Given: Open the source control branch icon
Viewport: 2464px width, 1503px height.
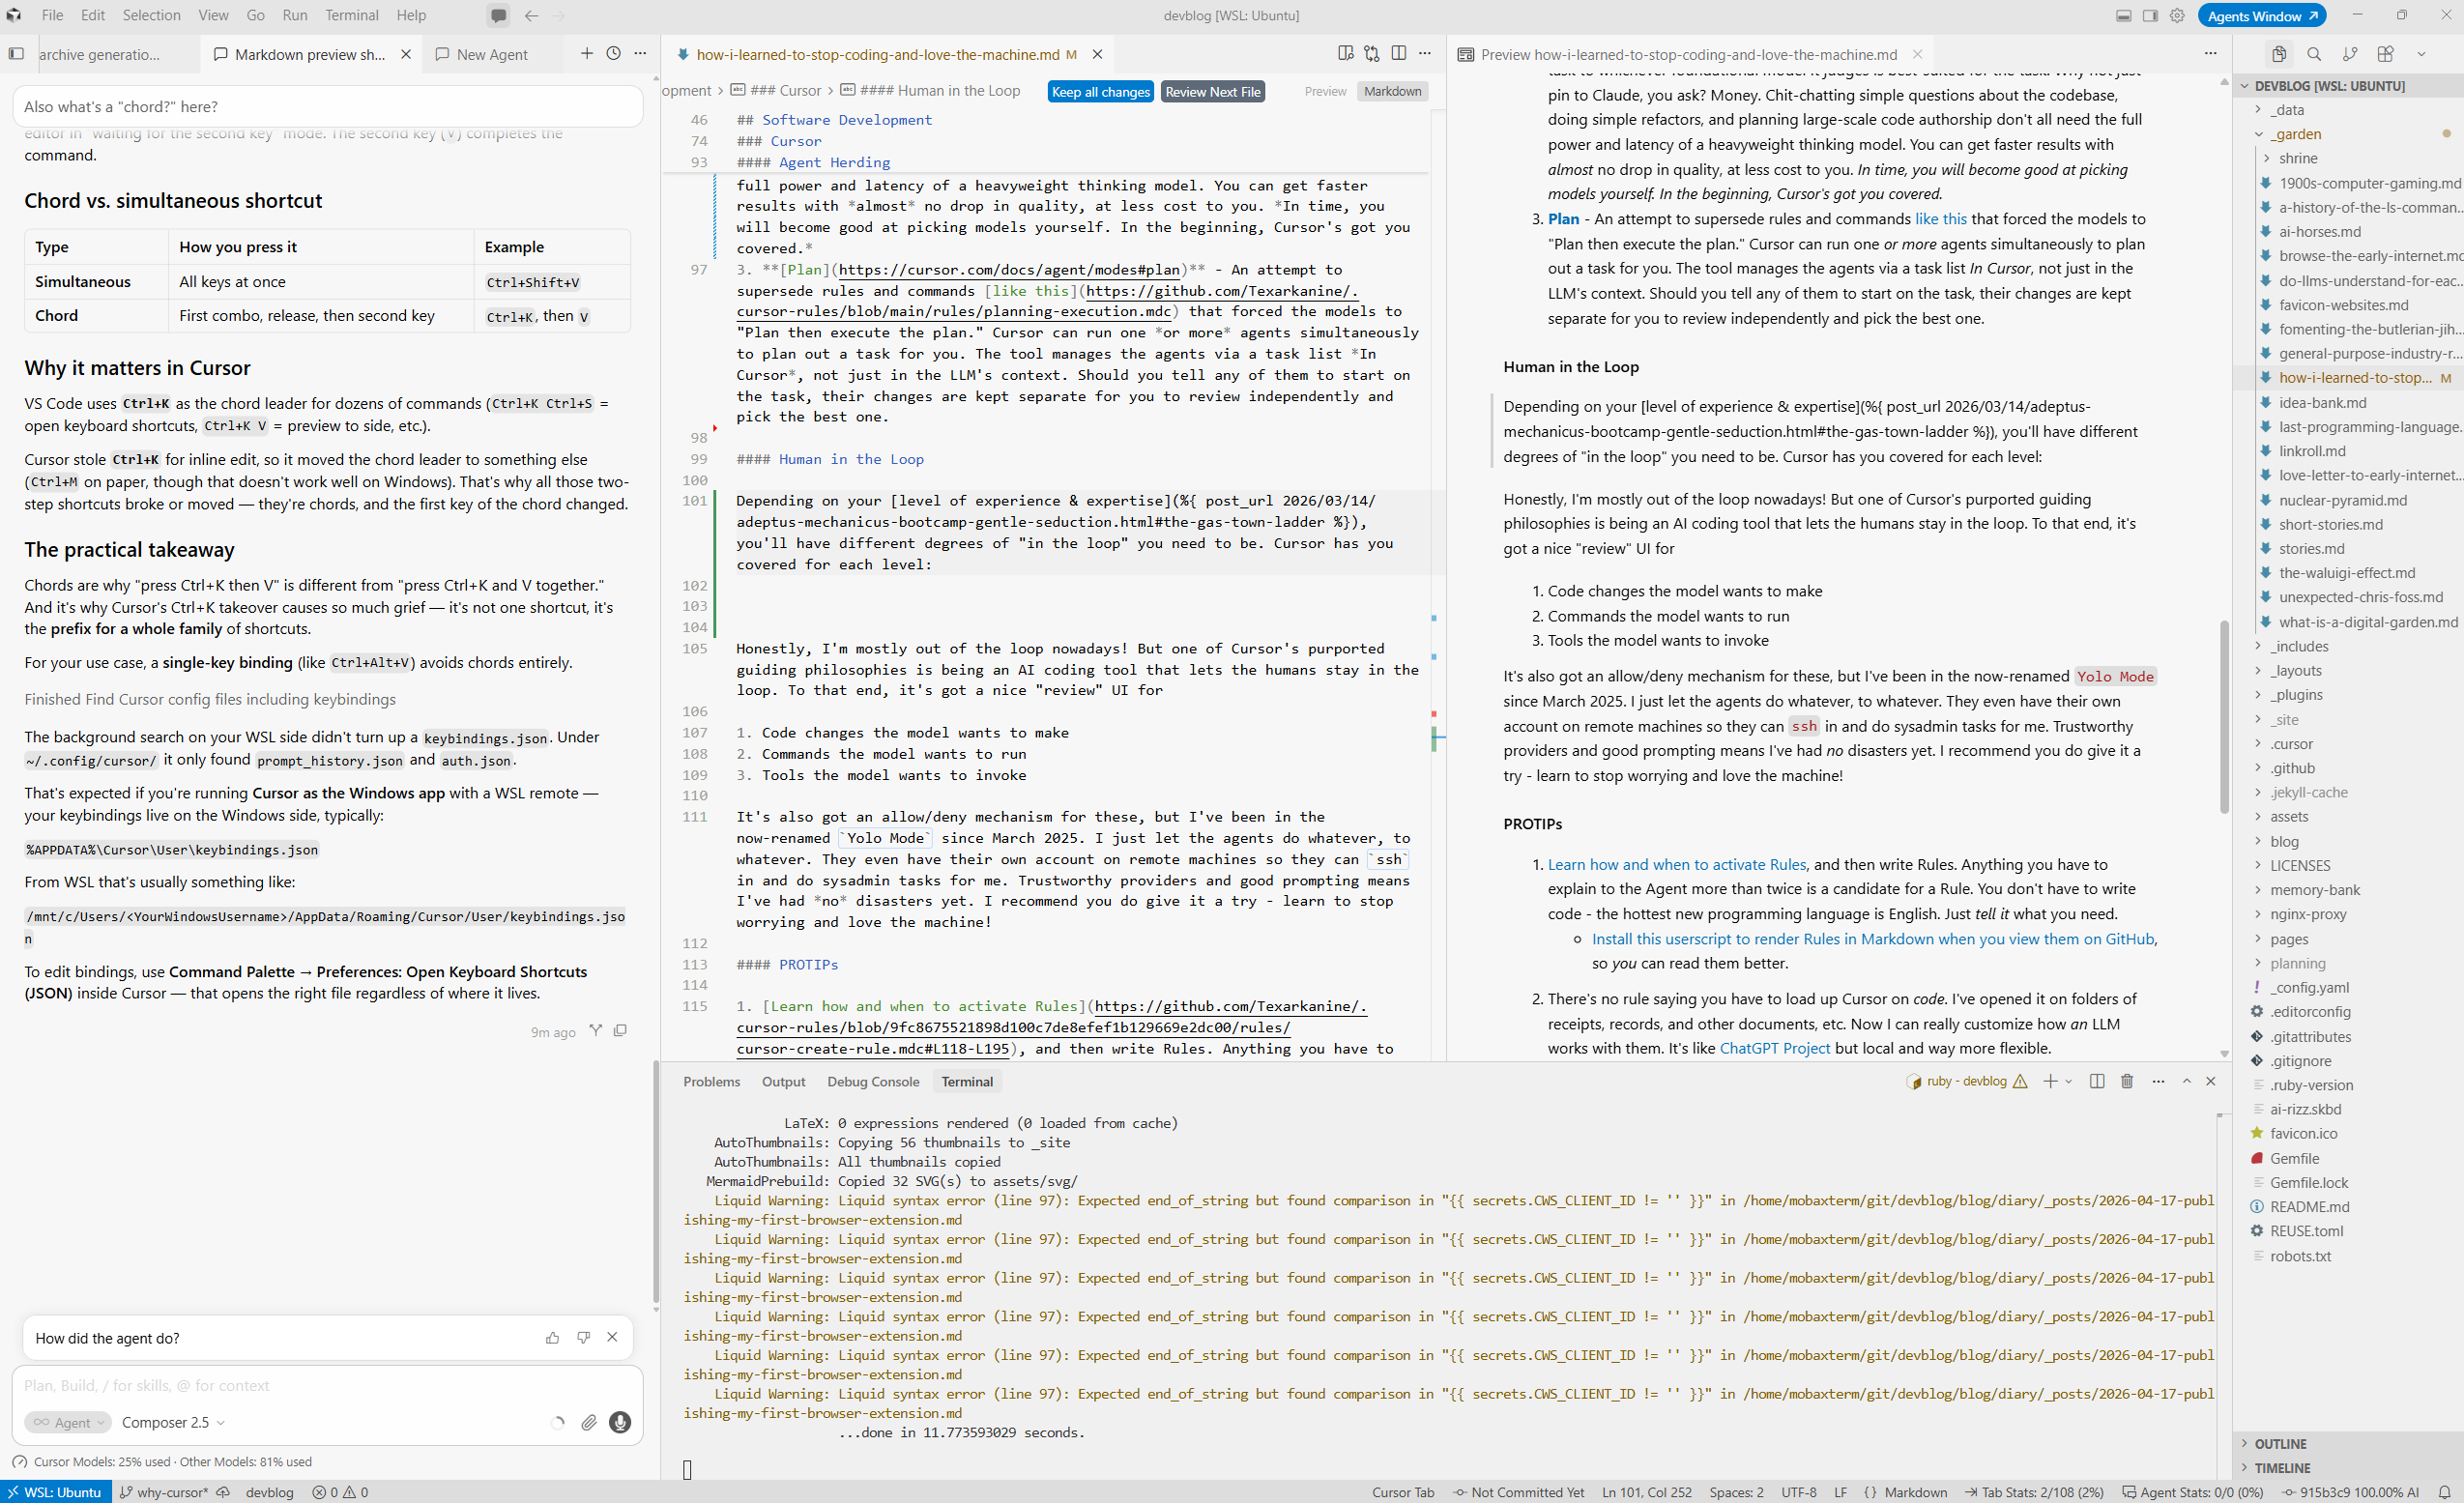Looking at the screenshot, I should (2350, 54).
